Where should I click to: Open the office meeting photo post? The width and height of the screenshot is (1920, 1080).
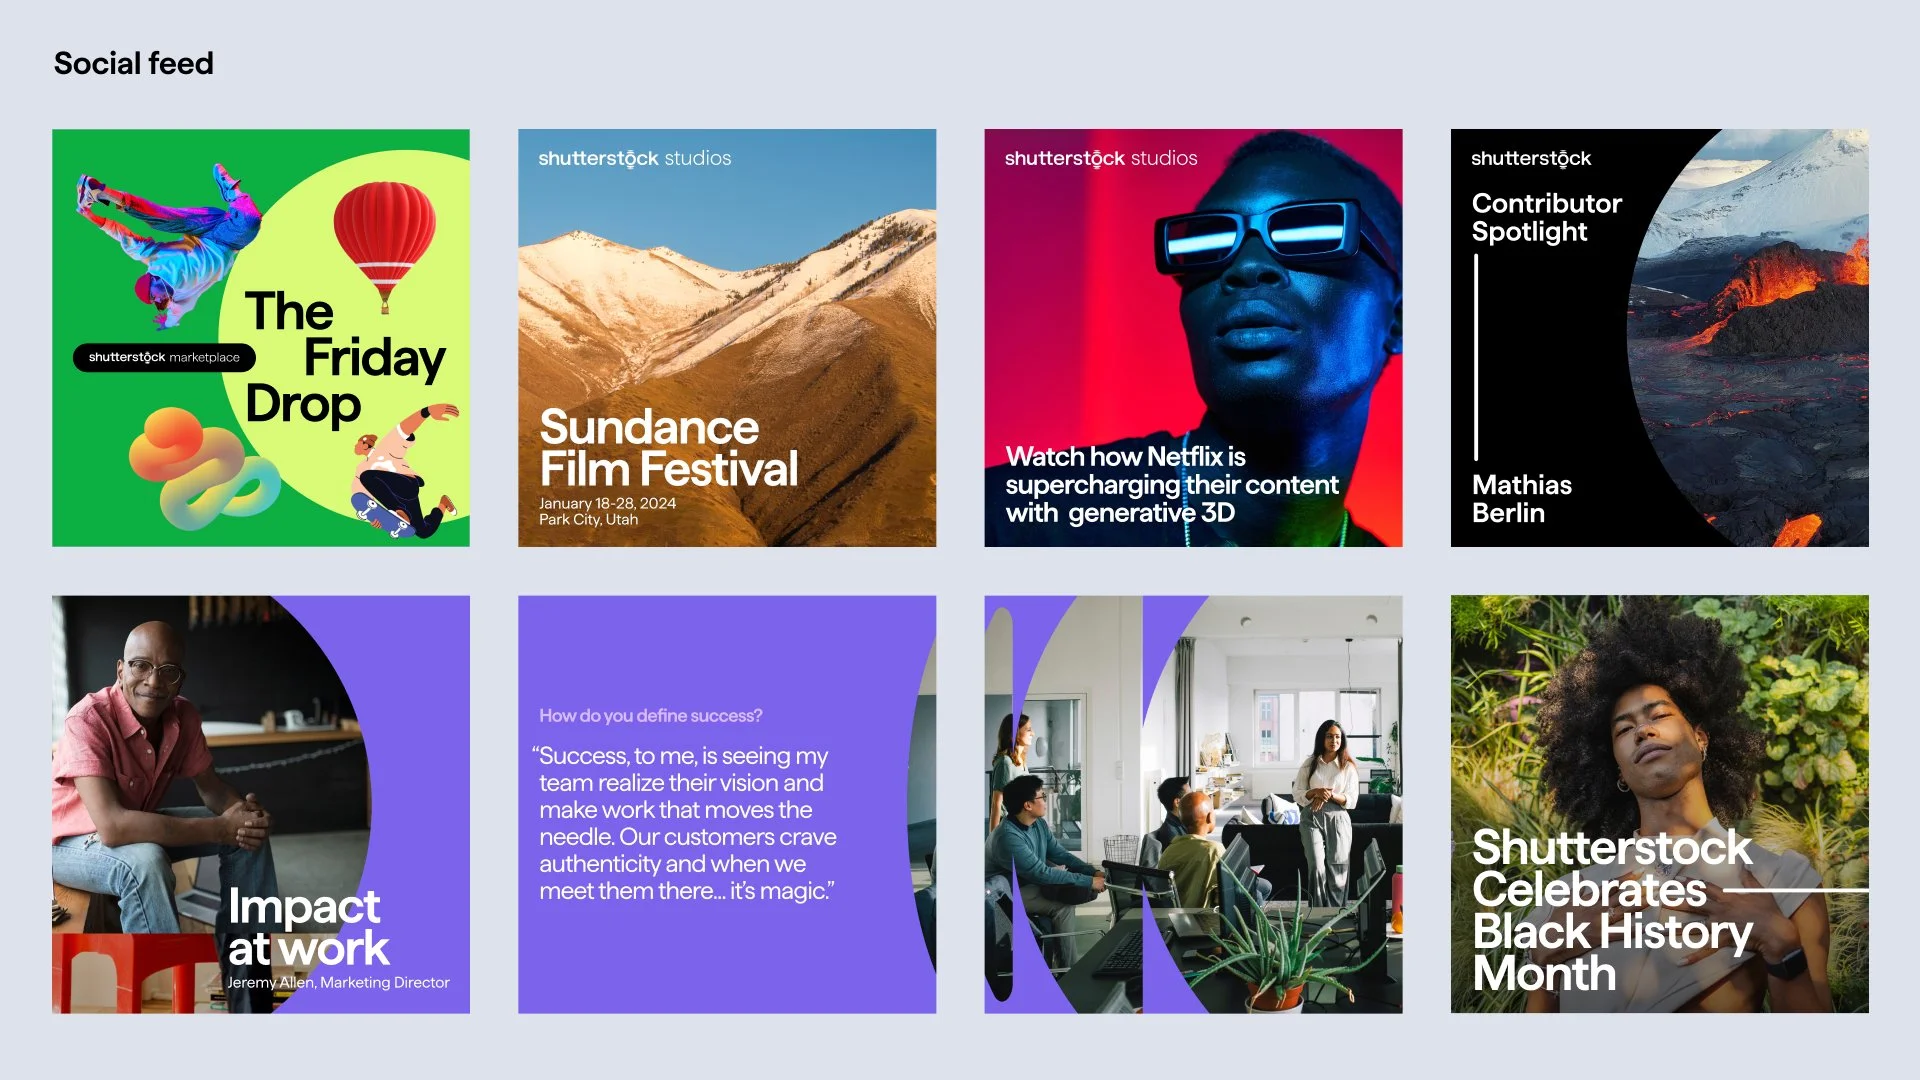(x=1193, y=805)
